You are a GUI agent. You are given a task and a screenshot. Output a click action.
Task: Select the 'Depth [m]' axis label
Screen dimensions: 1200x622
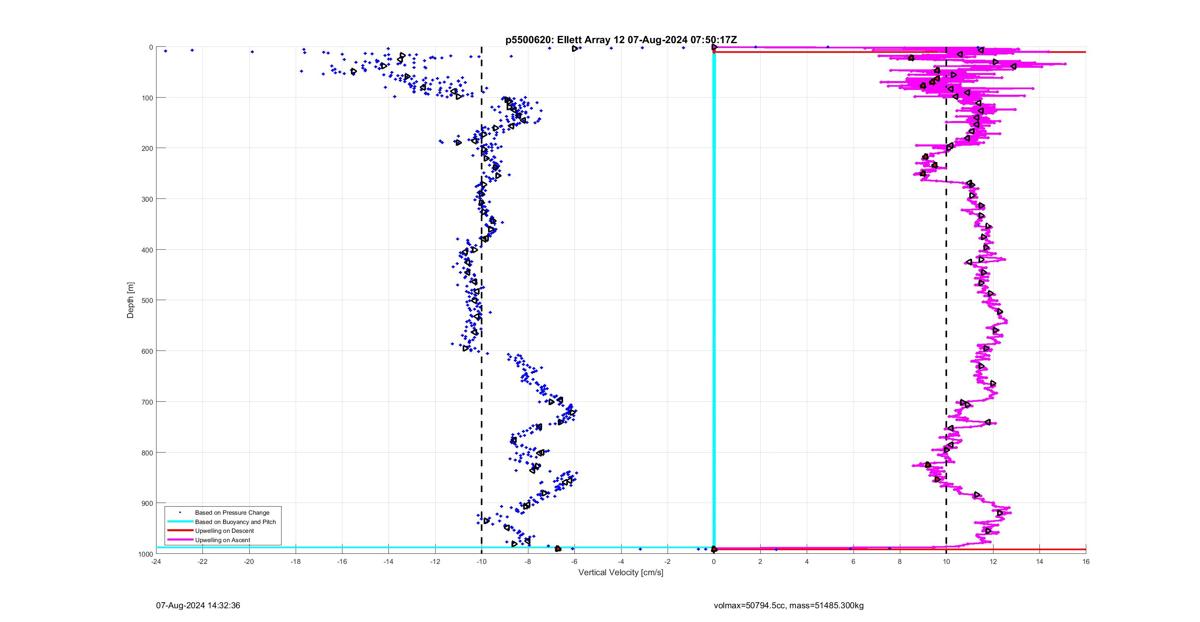(130, 300)
